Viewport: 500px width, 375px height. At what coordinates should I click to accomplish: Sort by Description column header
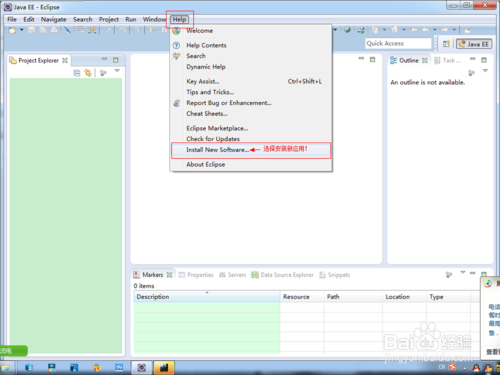coord(207,297)
